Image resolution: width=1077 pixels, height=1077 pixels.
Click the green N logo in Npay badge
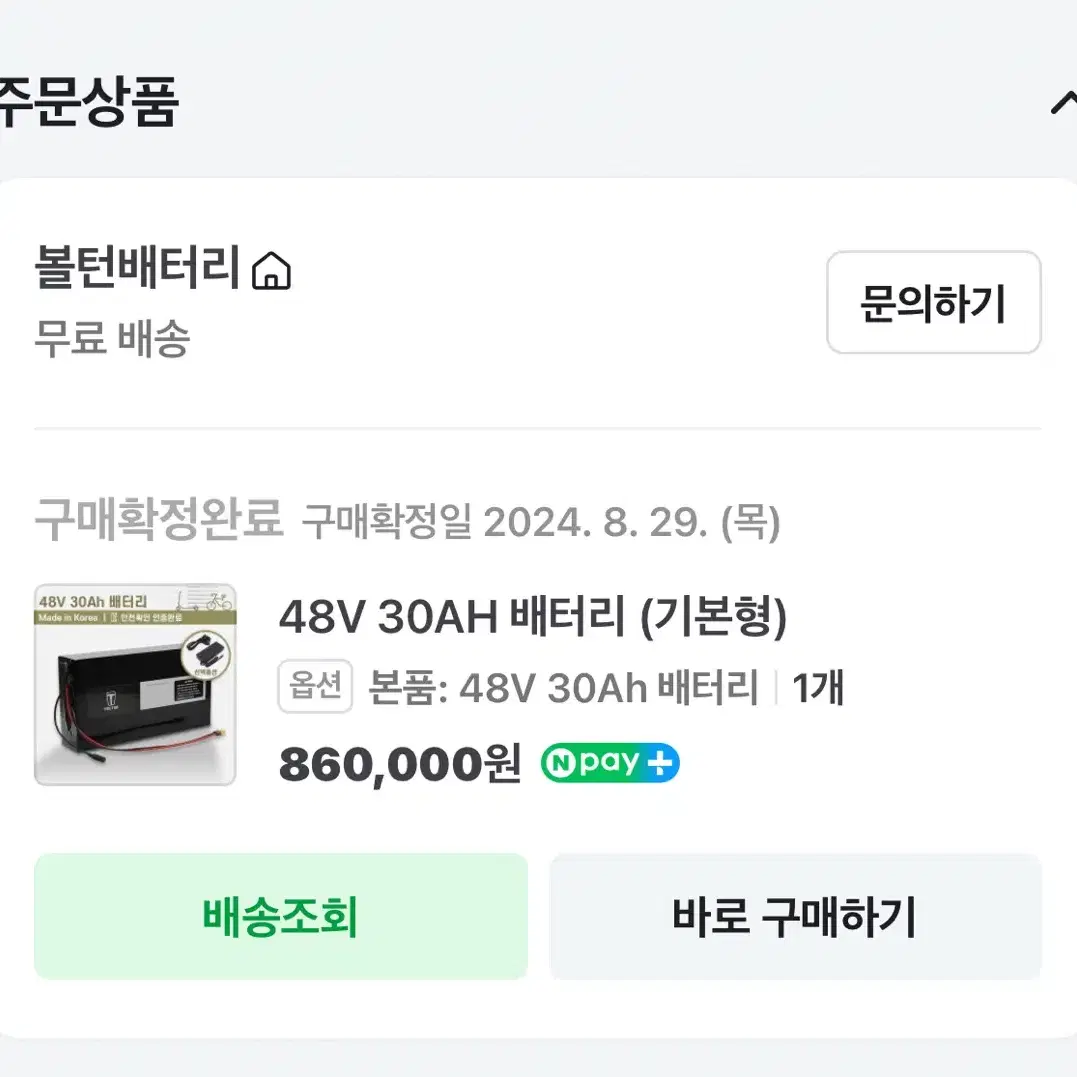(x=560, y=764)
